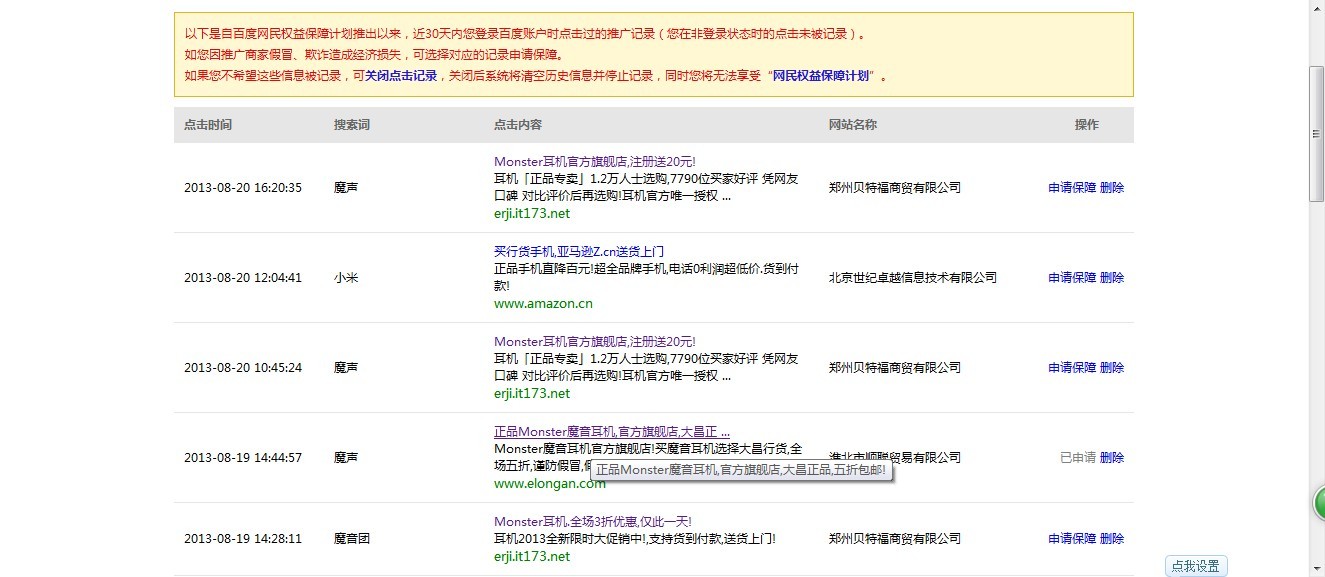Delete the 2013-08-19 14:28:11 record

click(1112, 539)
